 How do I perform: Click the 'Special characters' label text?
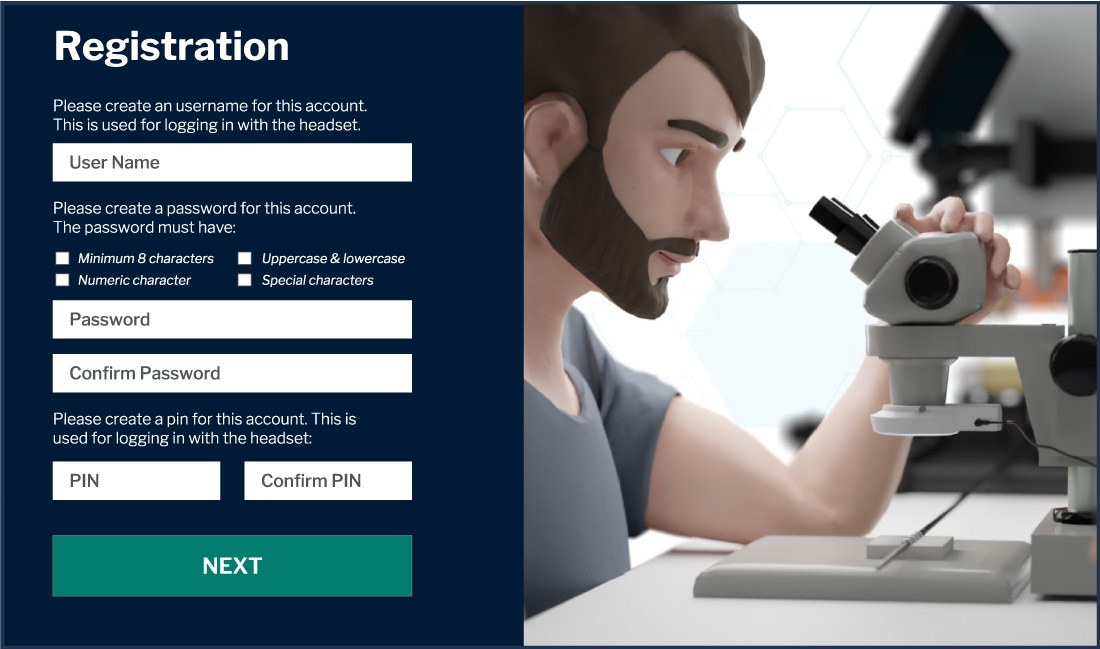coord(317,280)
